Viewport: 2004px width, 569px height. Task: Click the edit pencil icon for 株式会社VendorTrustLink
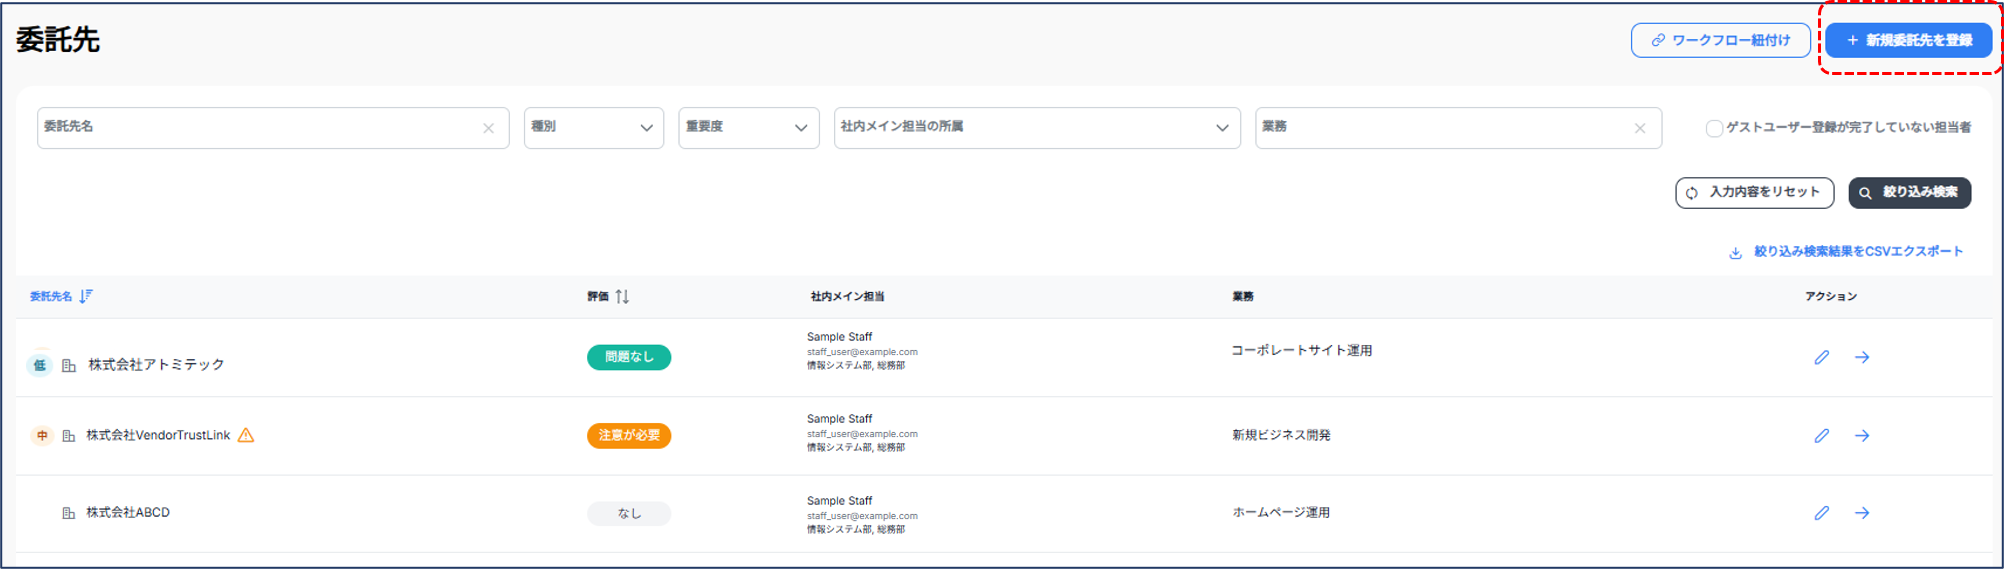coord(1821,436)
